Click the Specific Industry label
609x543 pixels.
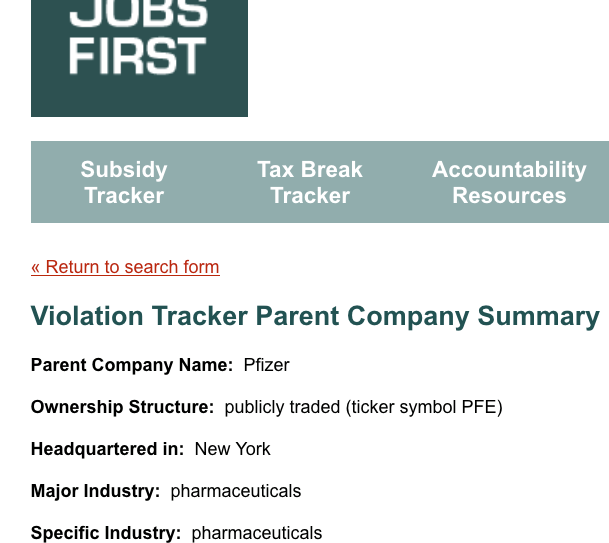coord(106,533)
